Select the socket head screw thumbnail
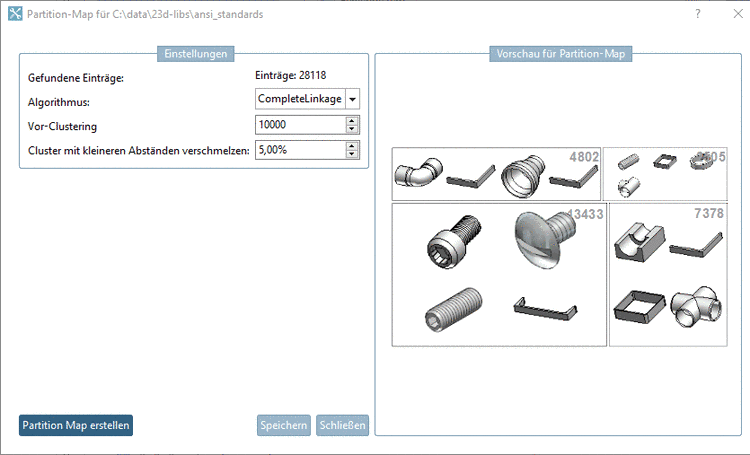 tap(453, 241)
